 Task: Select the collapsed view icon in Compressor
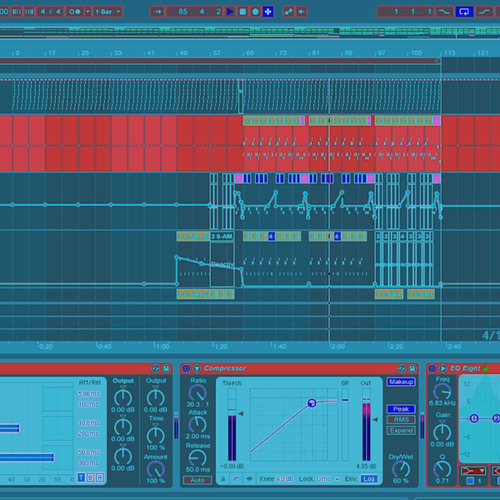pyautogui.click(x=223, y=479)
